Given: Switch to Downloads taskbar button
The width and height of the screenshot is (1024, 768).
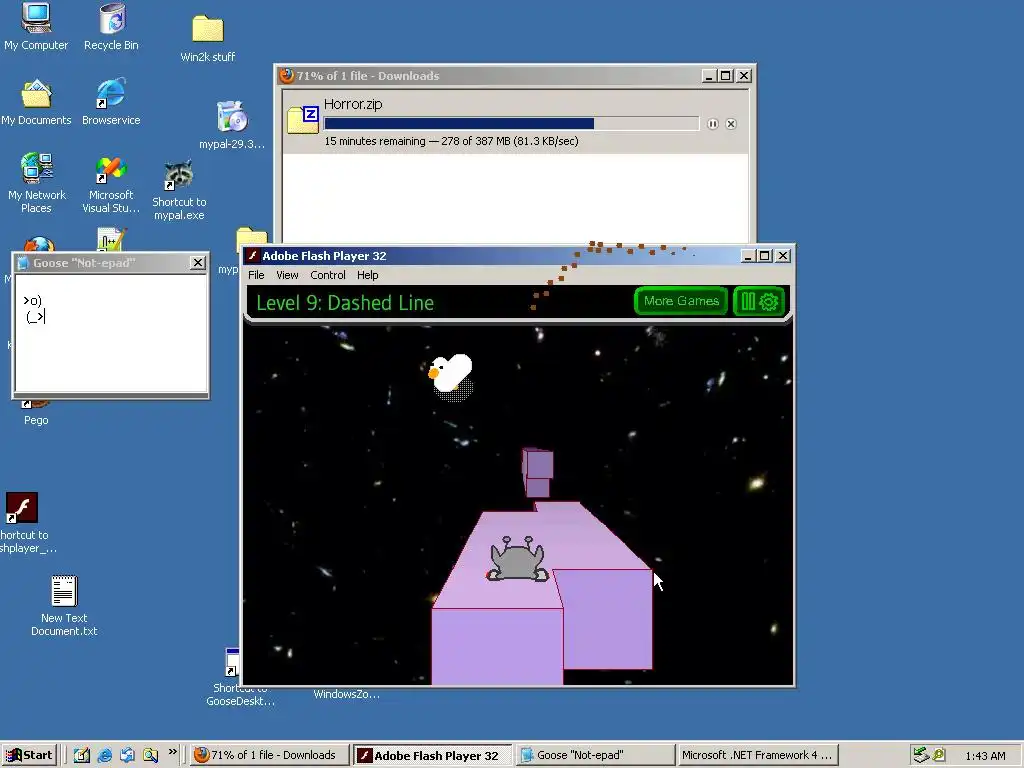Looking at the screenshot, I should [269, 755].
